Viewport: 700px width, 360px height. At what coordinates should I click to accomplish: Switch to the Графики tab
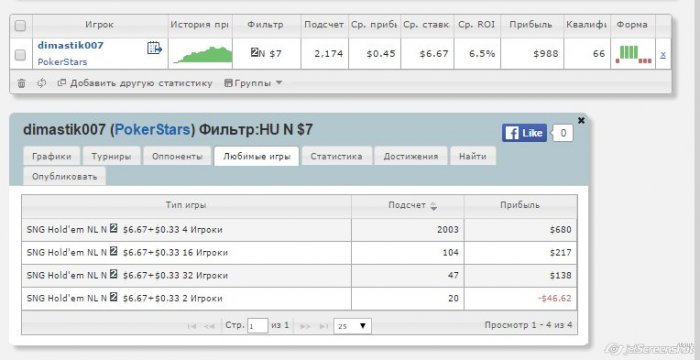(x=52, y=156)
